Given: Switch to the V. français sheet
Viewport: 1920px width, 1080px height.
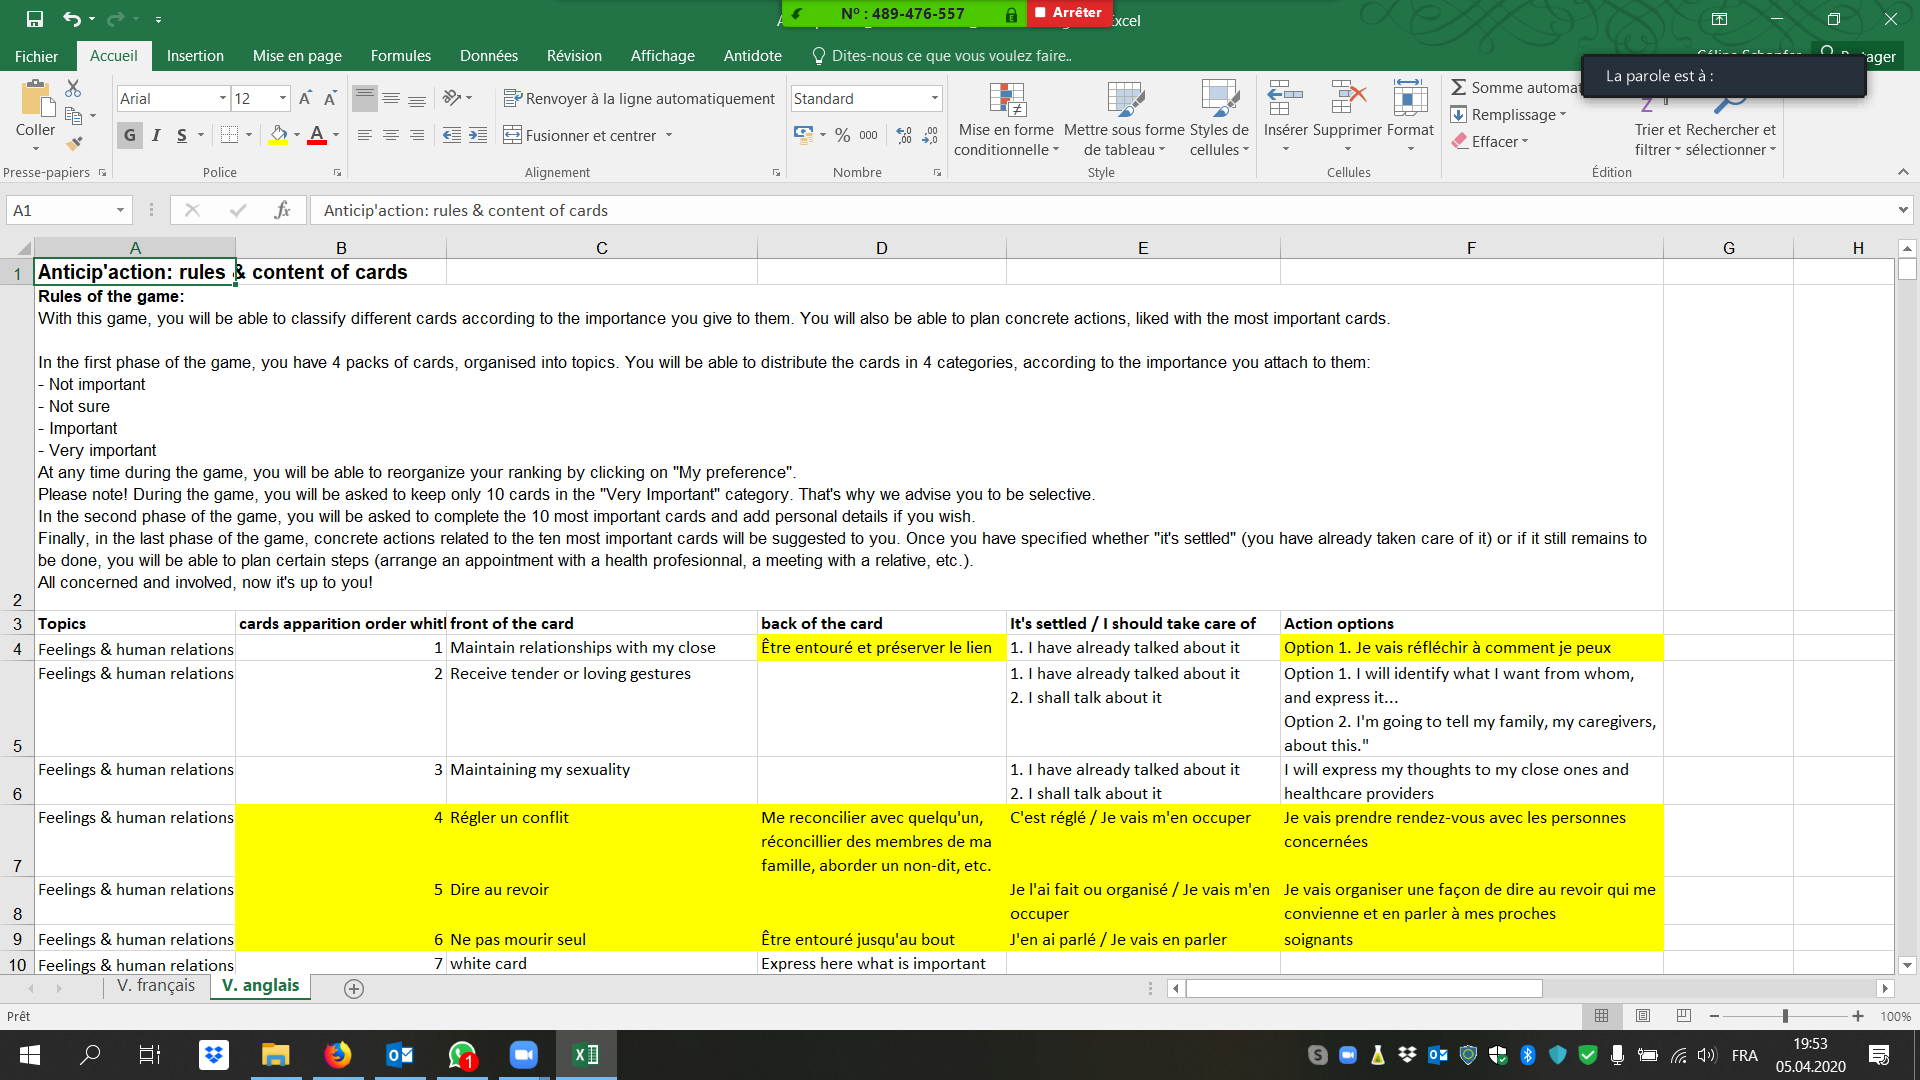Looking at the screenshot, I should pos(156,986).
